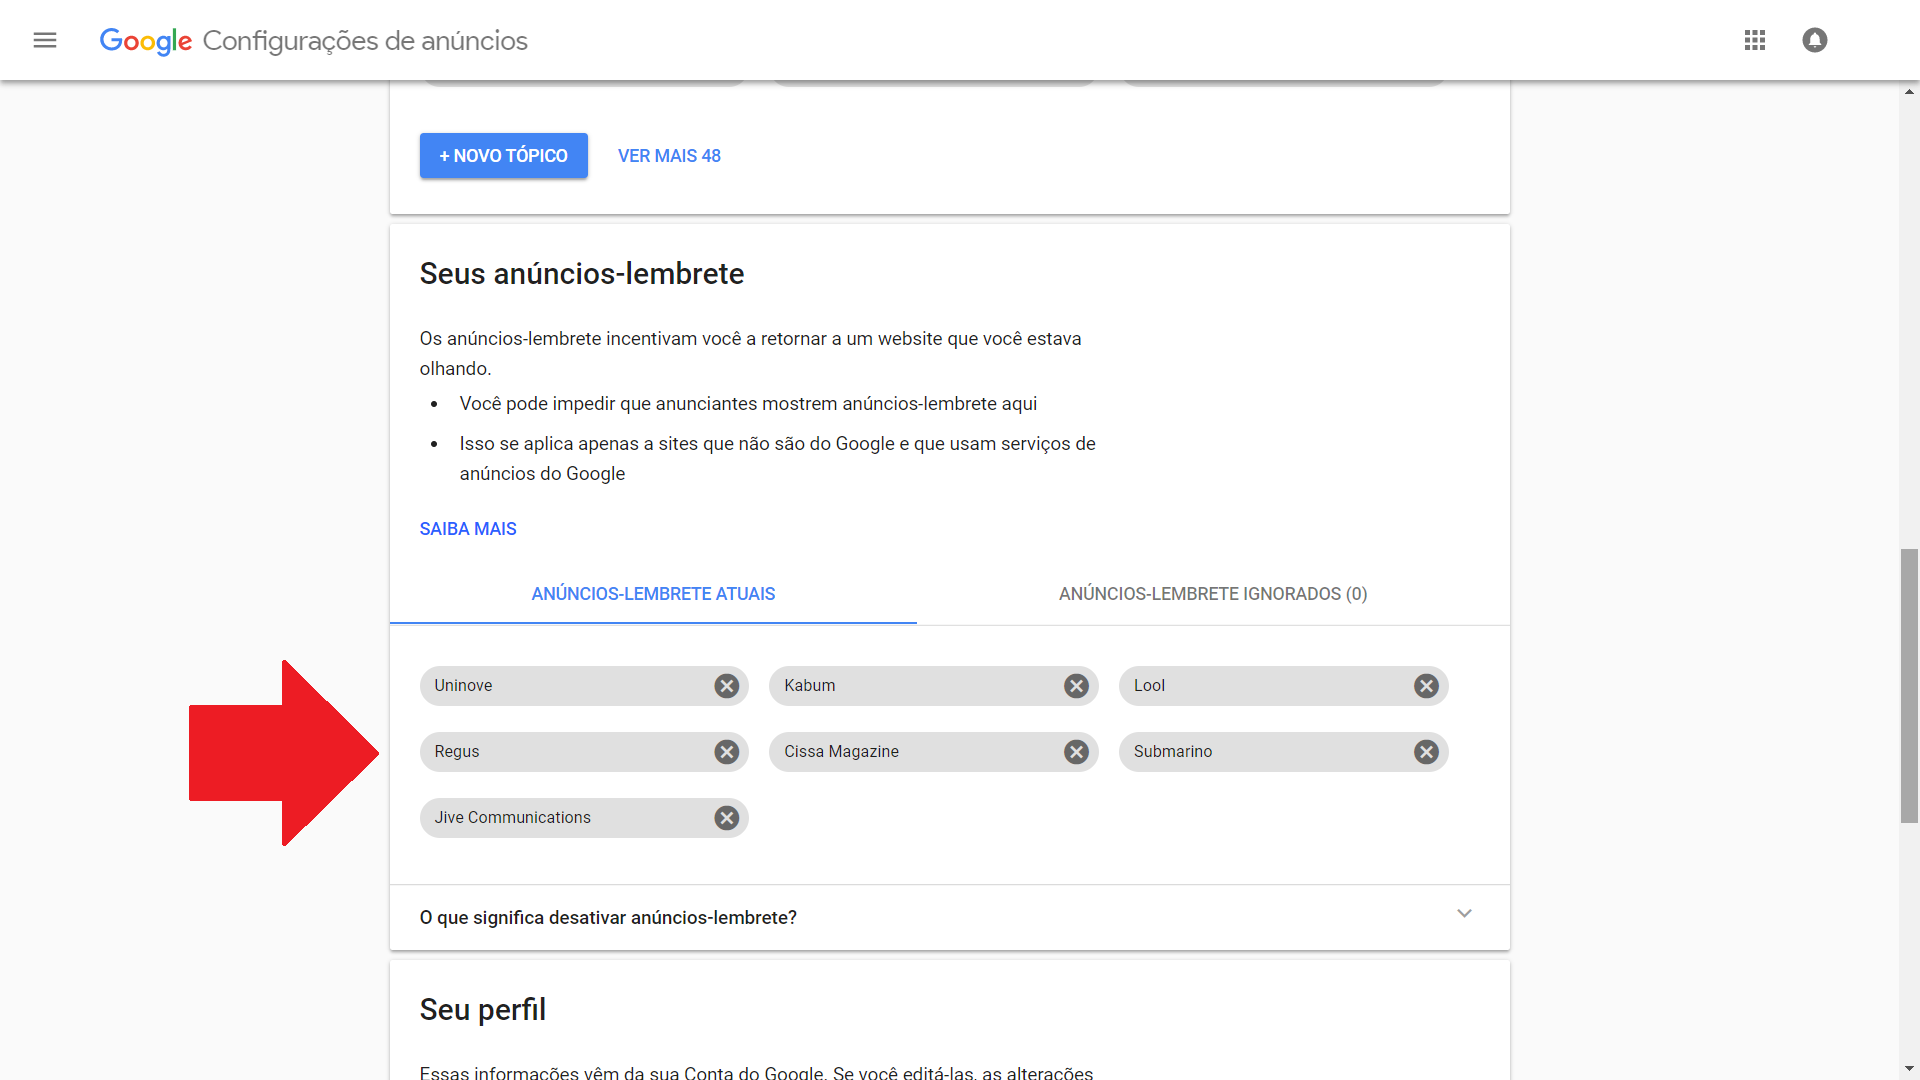The image size is (1920, 1080).
Task: Click the Google logo
Action: [146, 41]
